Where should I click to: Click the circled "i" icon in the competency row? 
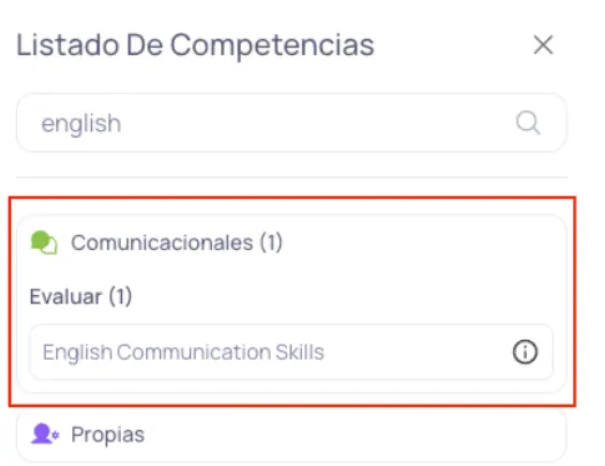click(525, 352)
